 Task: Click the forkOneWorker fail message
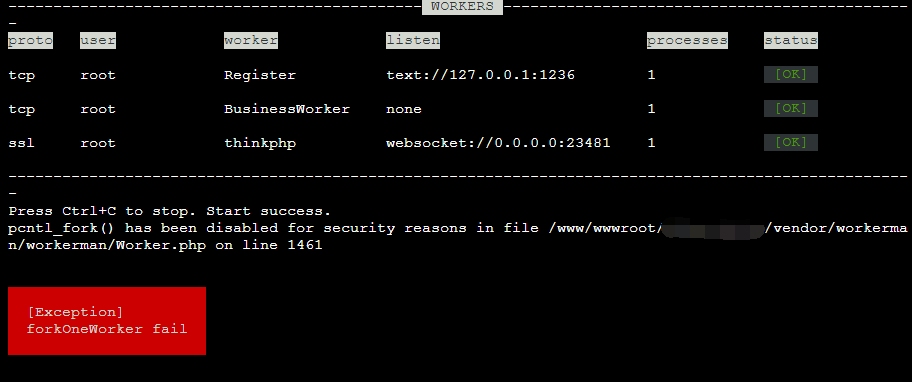[107, 329]
